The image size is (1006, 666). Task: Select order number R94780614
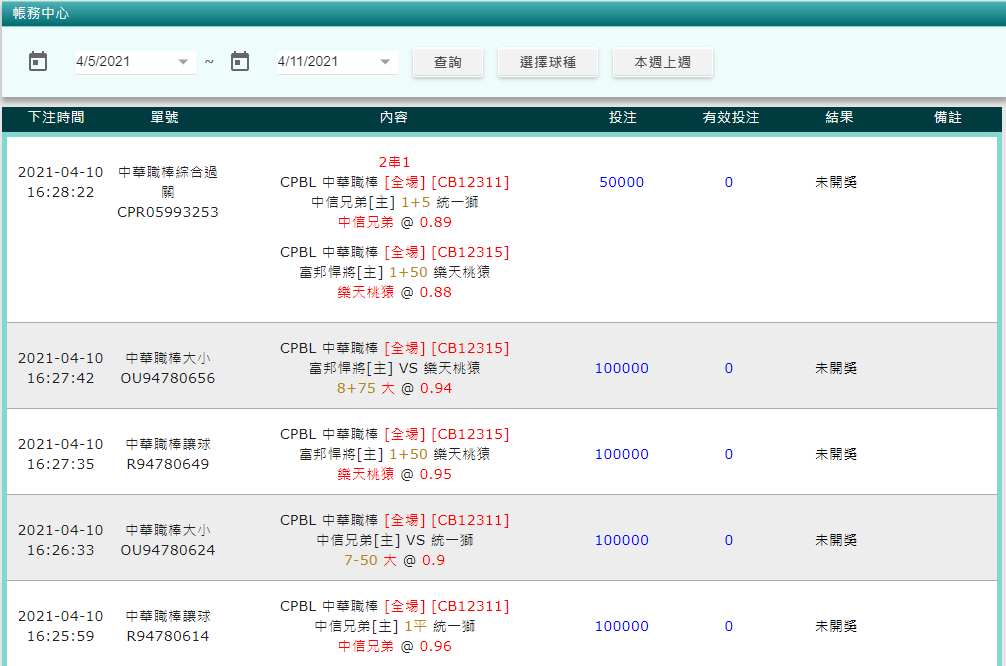[x=168, y=636]
